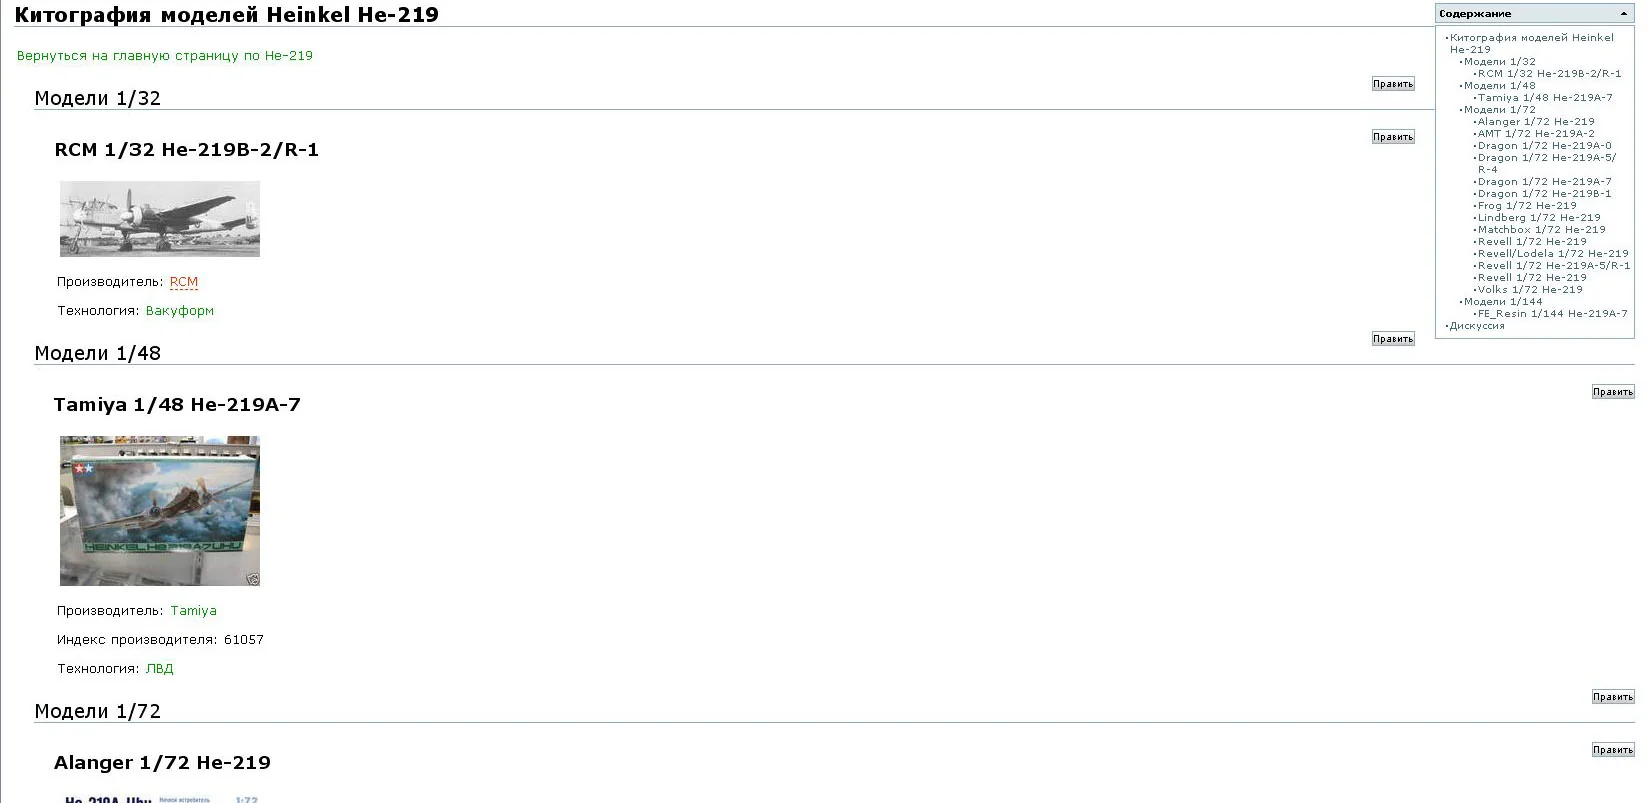Edit the Tamiya 1/48 He-219A-7 section
This screenshot has height=803, width=1649.
coord(1612,392)
